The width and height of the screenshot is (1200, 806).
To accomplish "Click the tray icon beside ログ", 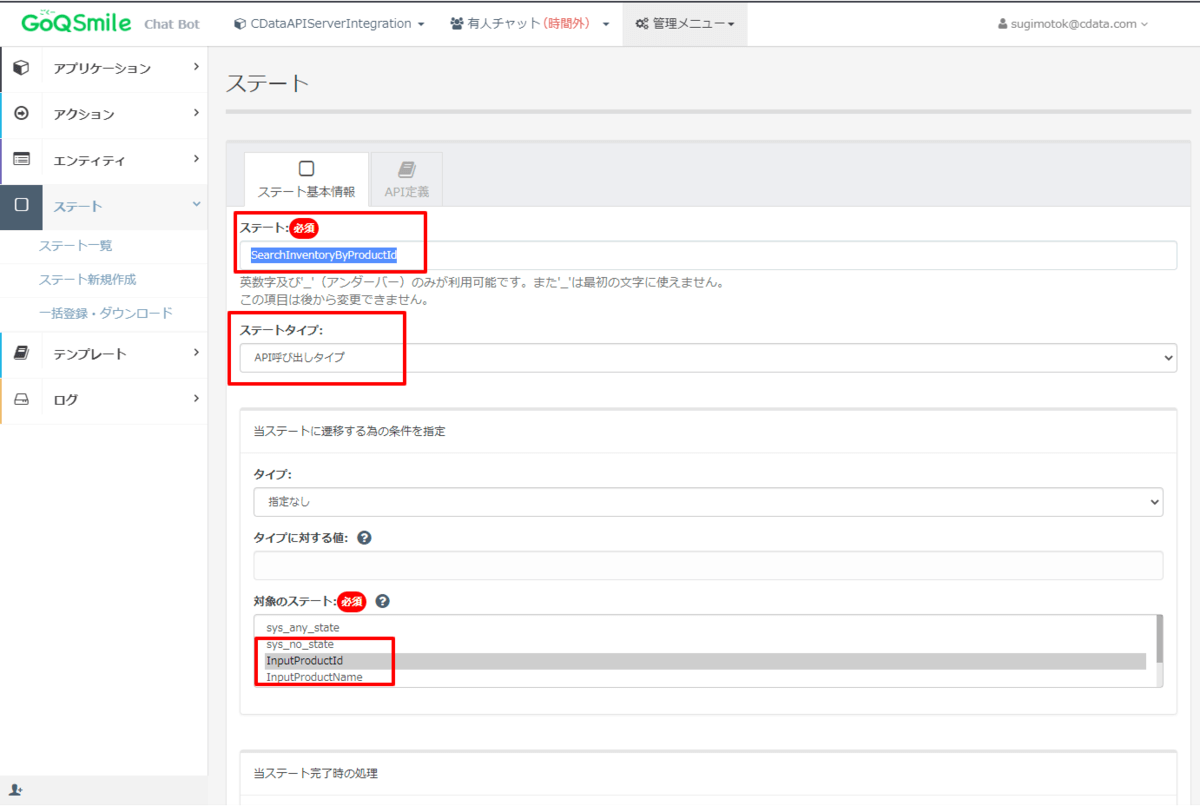I will (21, 399).
